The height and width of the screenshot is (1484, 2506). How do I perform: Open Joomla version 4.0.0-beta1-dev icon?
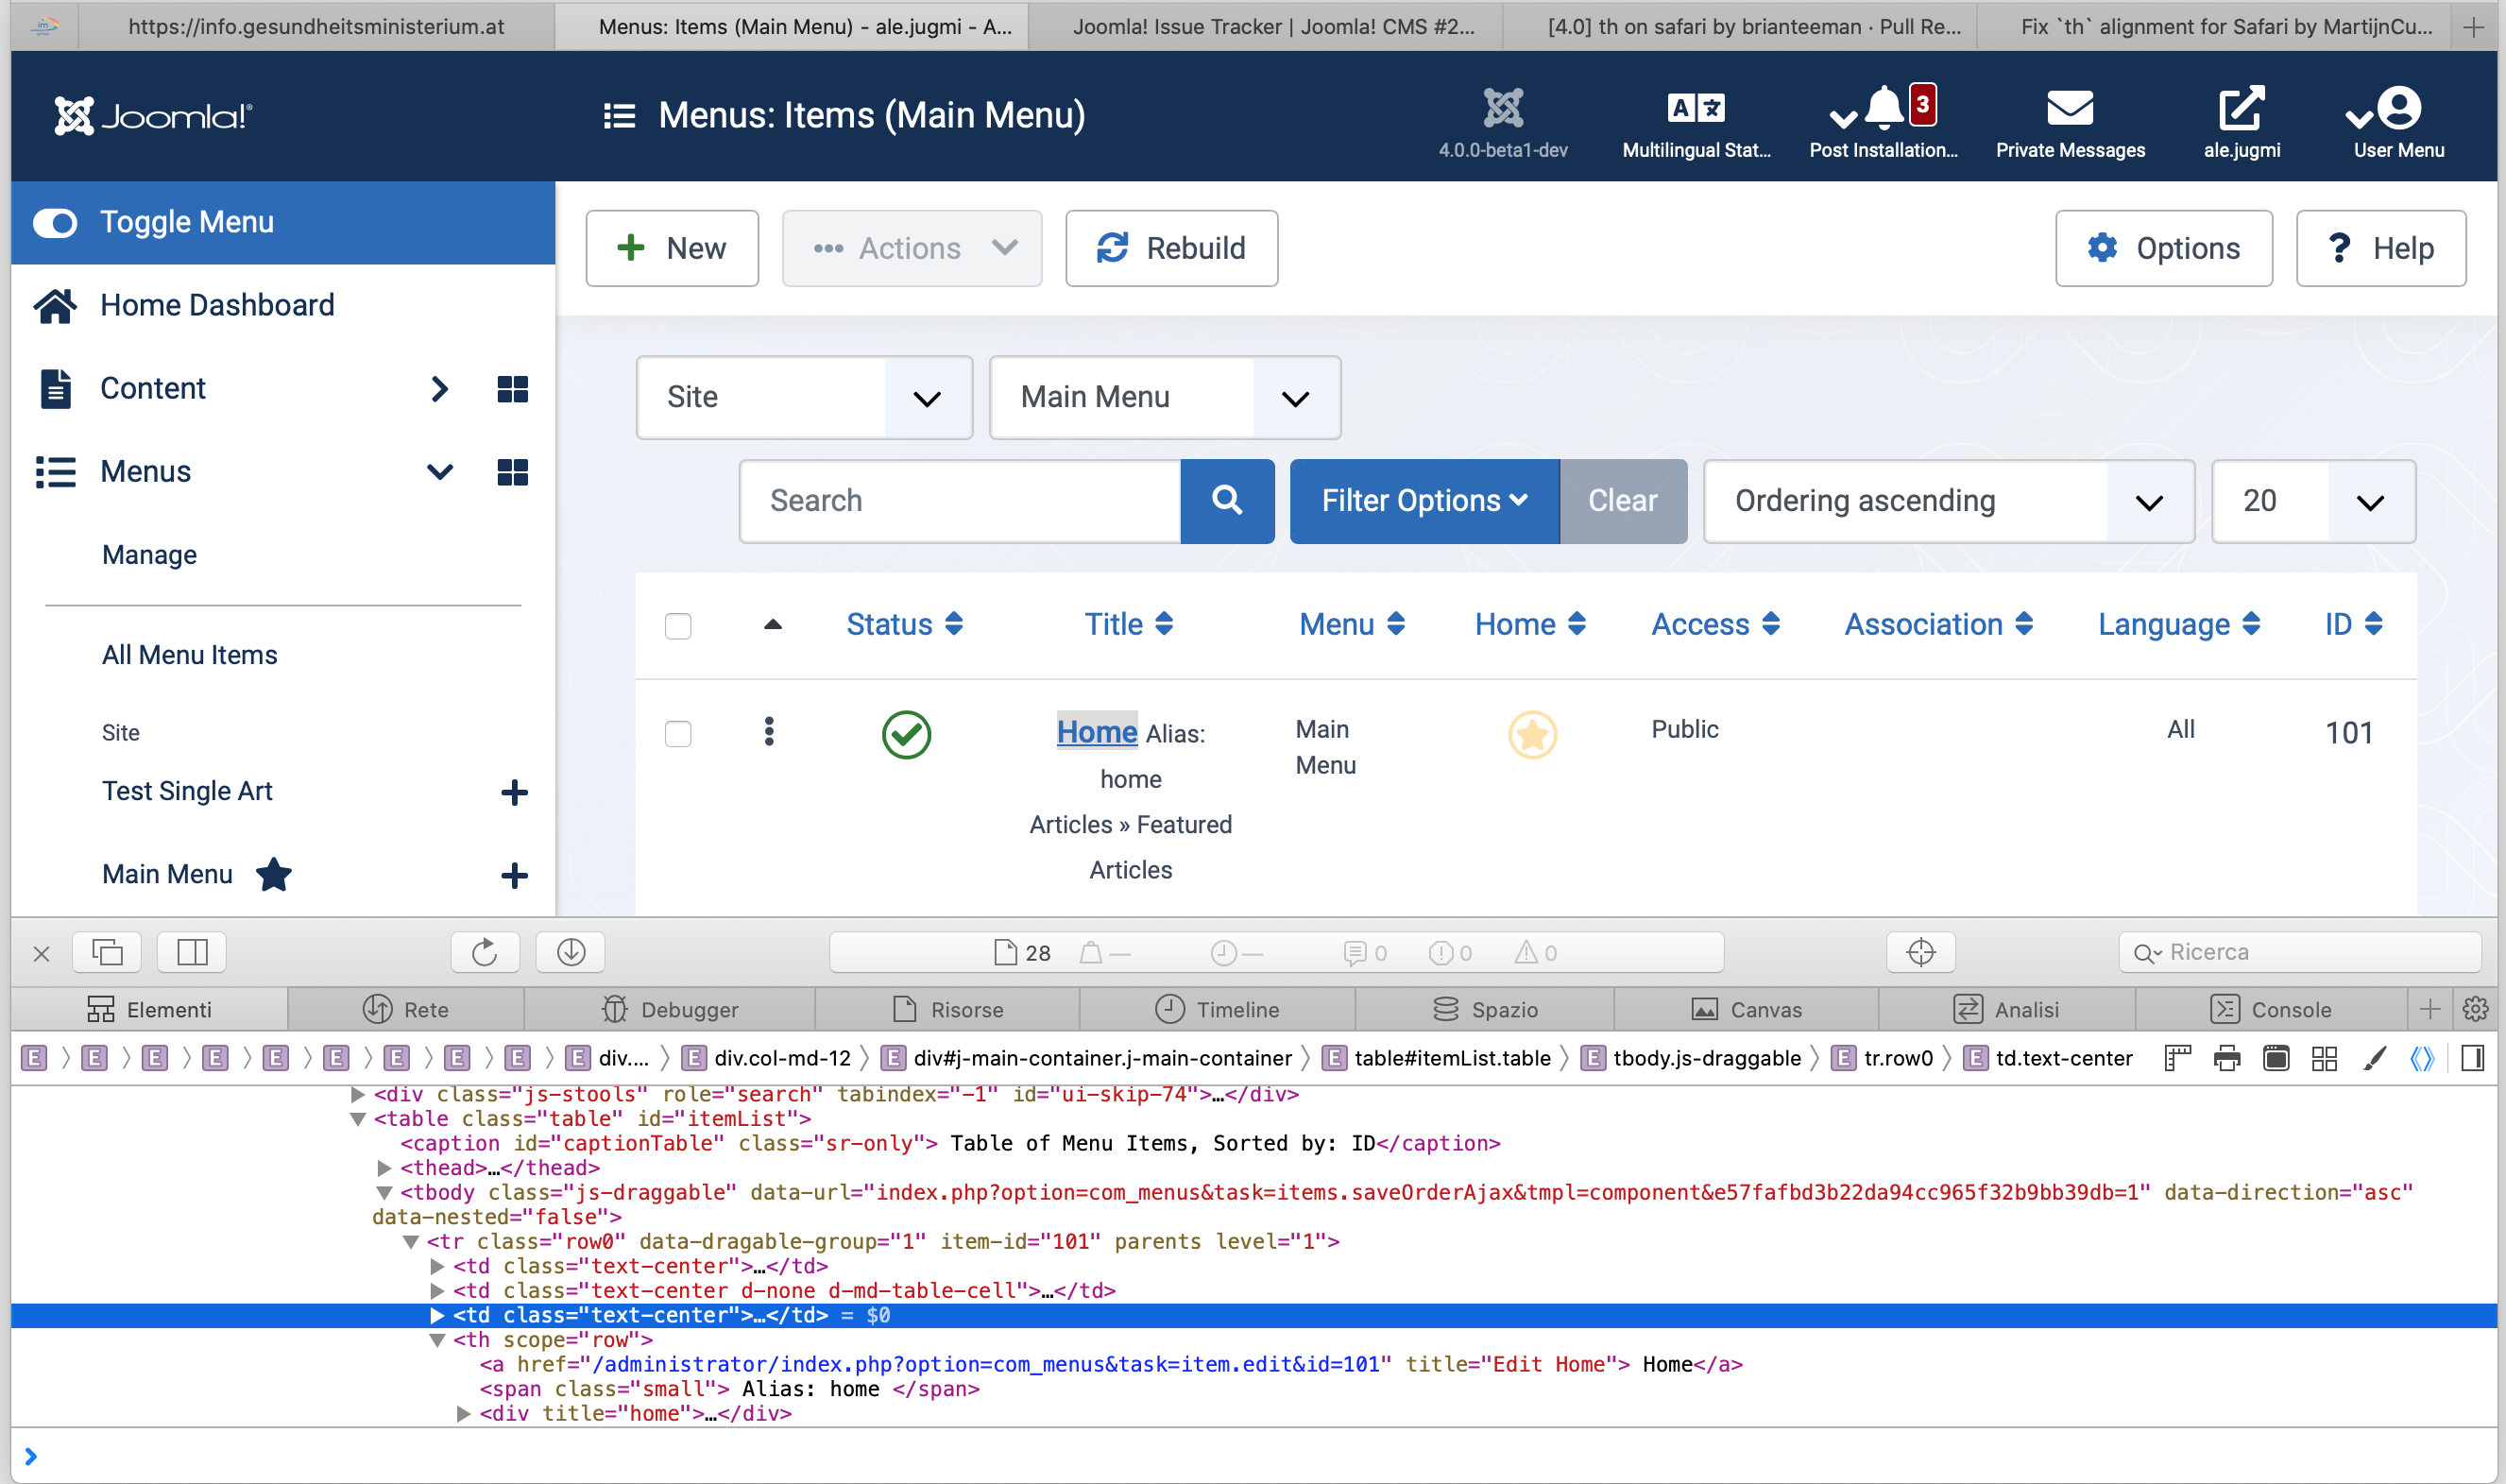[1502, 108]
